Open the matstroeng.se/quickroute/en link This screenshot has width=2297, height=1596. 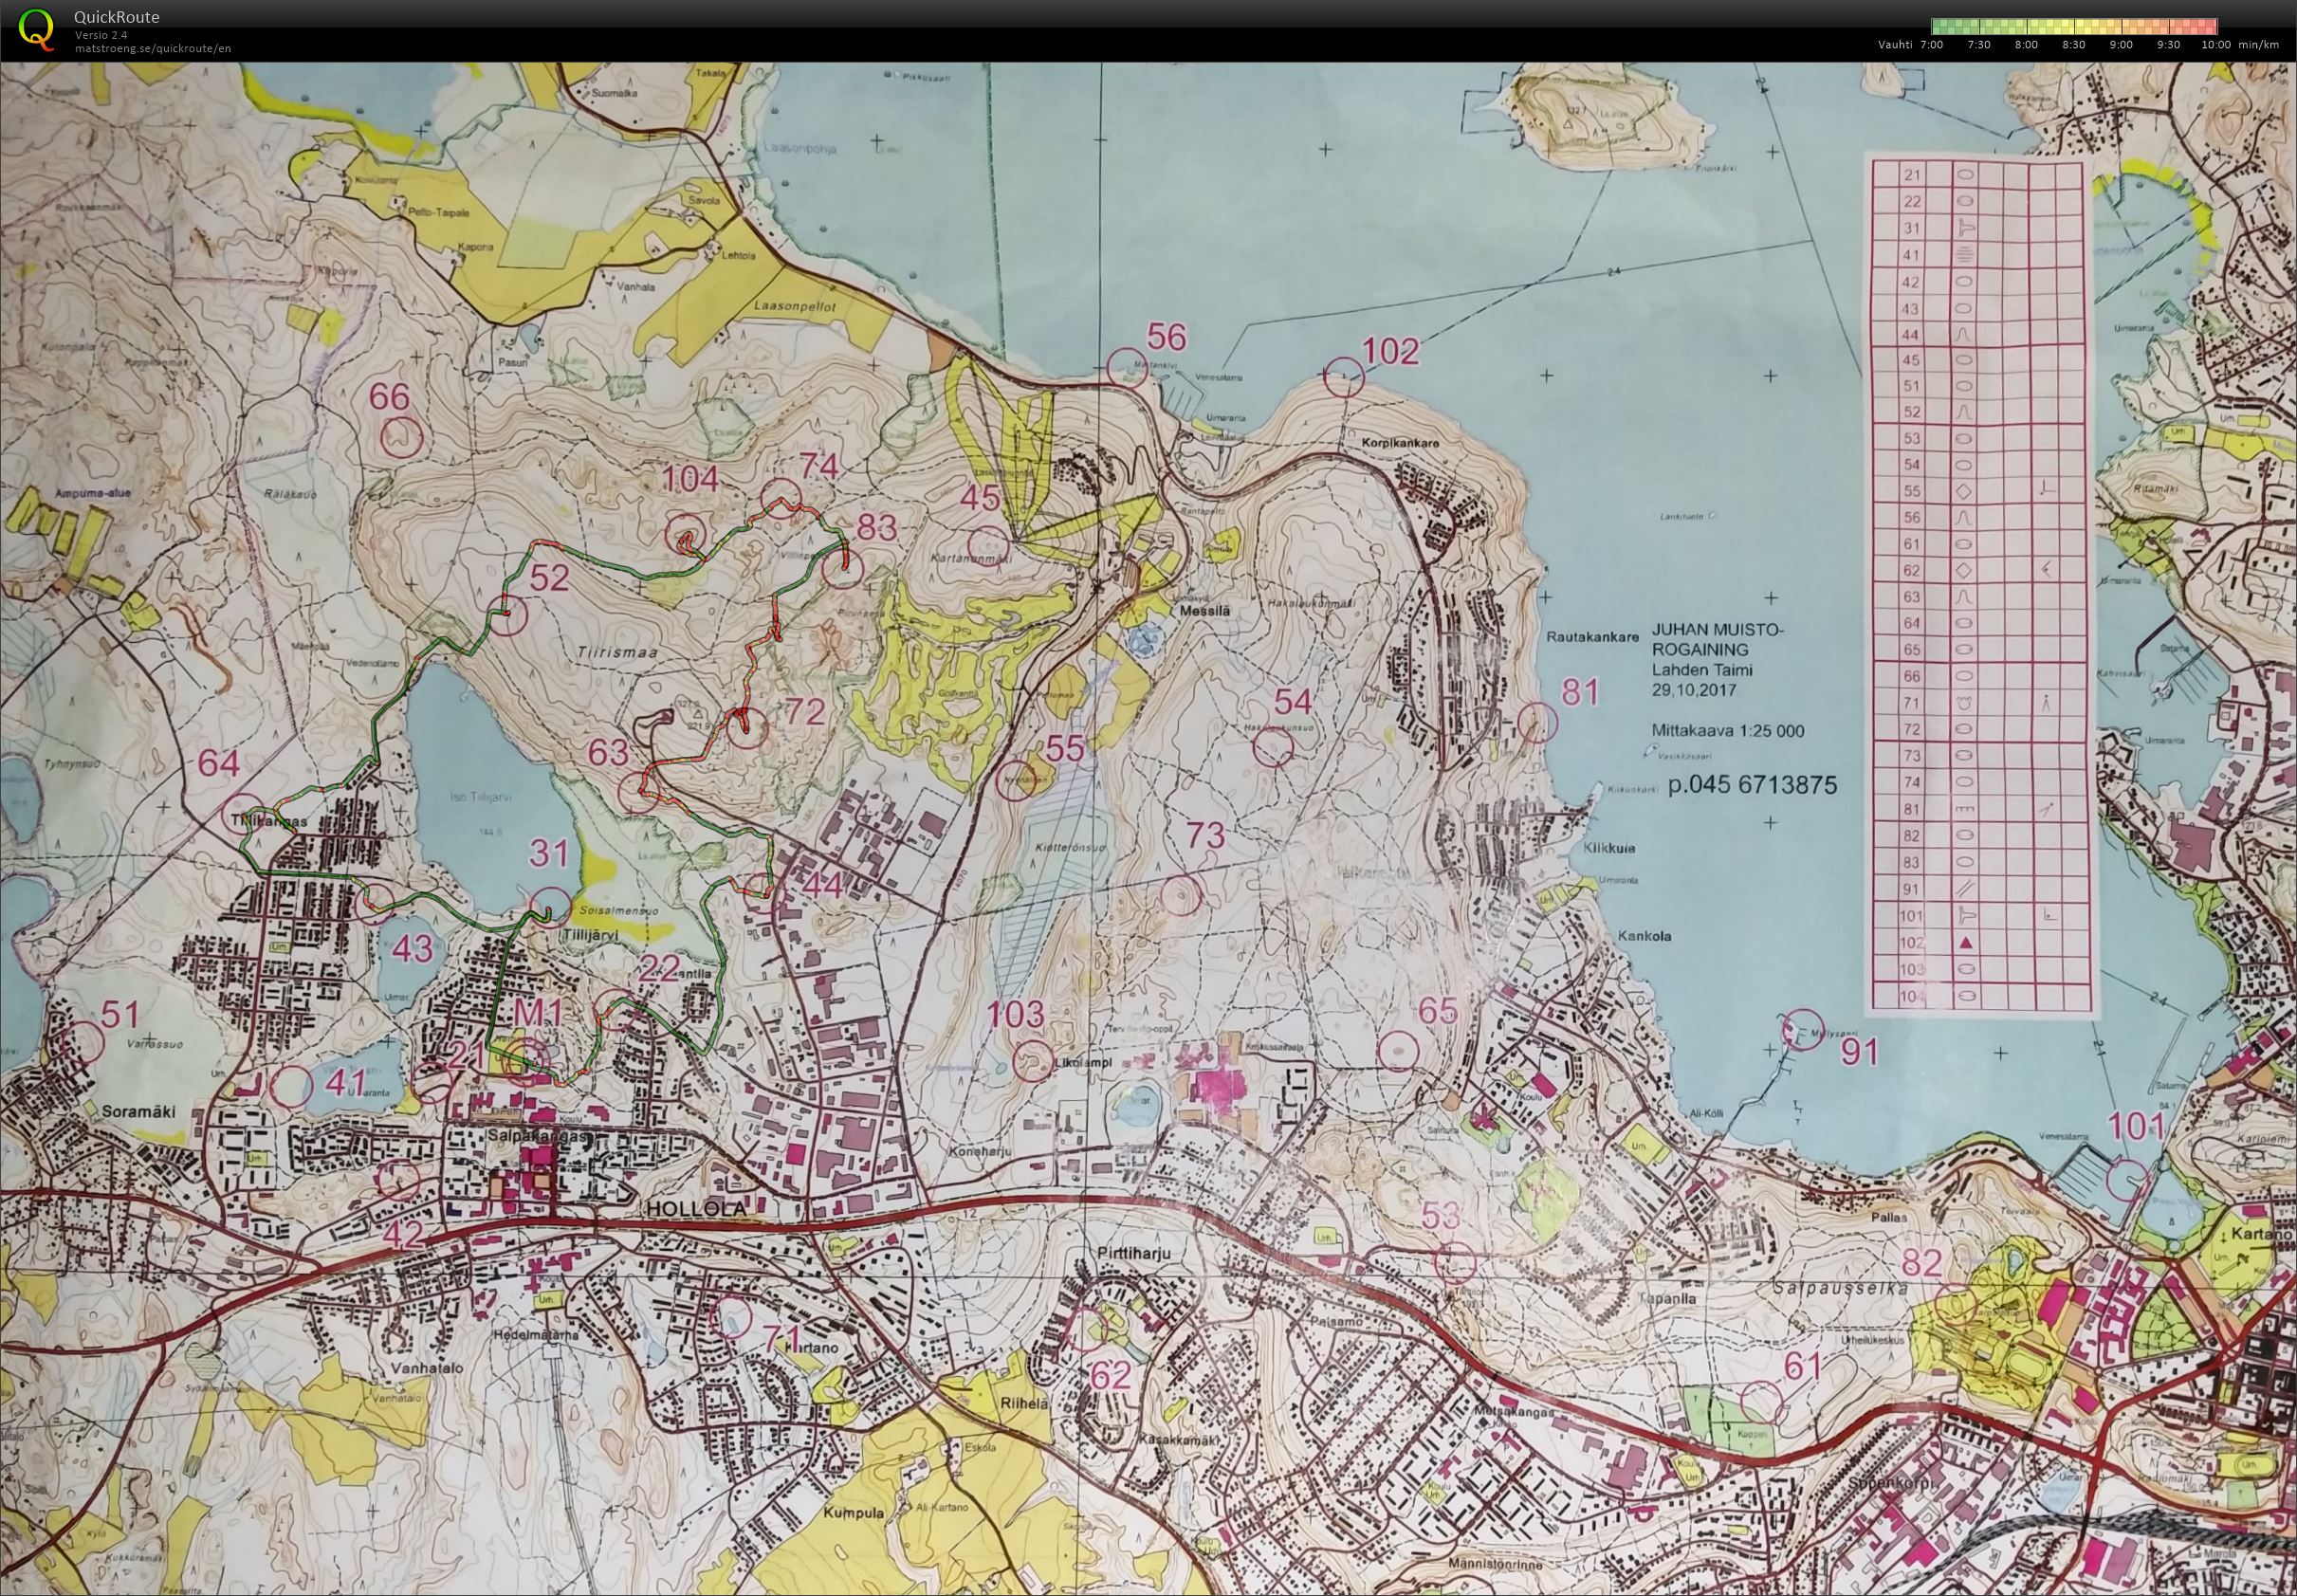[x=152, y=48]
